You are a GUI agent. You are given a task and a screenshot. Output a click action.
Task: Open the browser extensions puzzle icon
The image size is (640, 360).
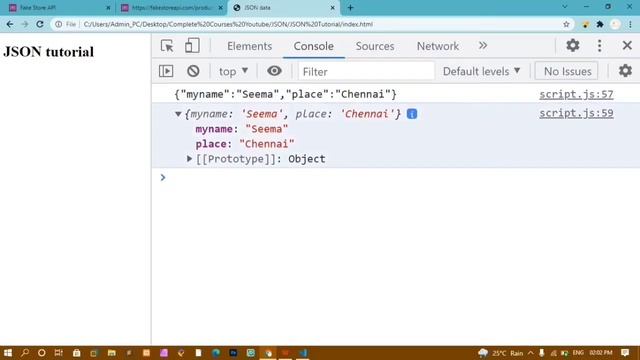600,24
